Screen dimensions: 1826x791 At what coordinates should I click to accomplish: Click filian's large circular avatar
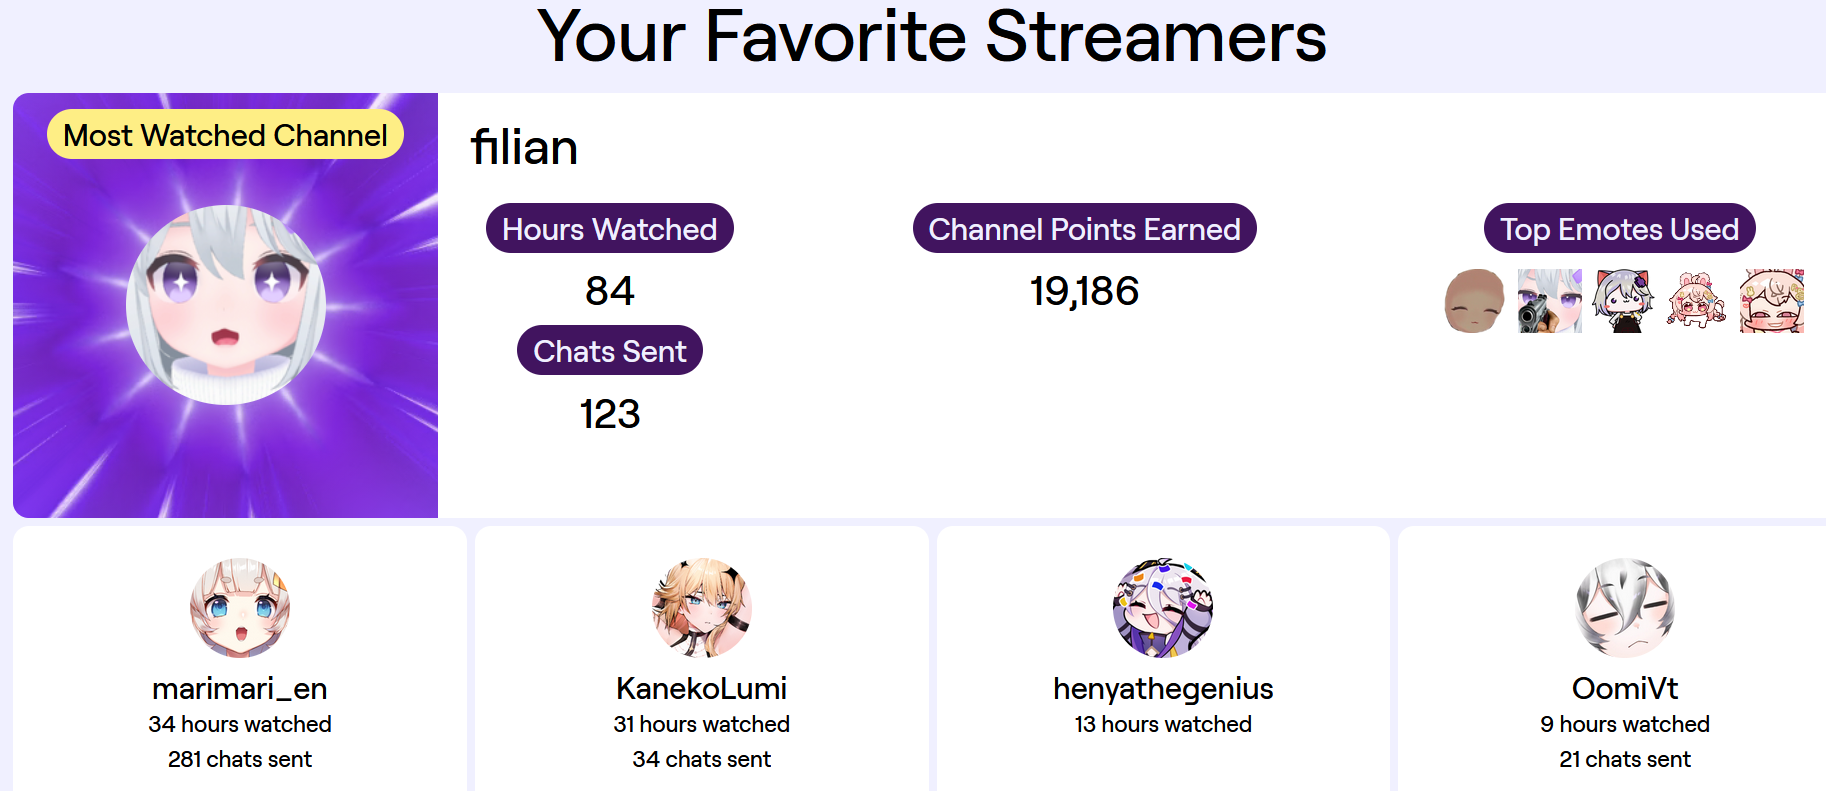tap(226, 305)
